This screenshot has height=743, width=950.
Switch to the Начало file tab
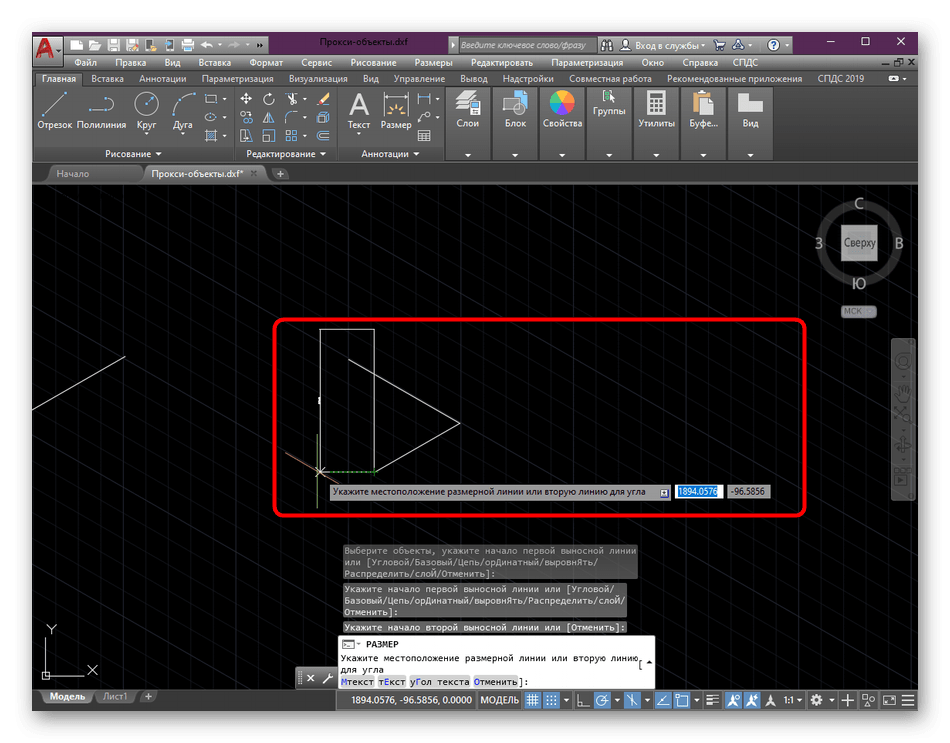click(73, 174)
